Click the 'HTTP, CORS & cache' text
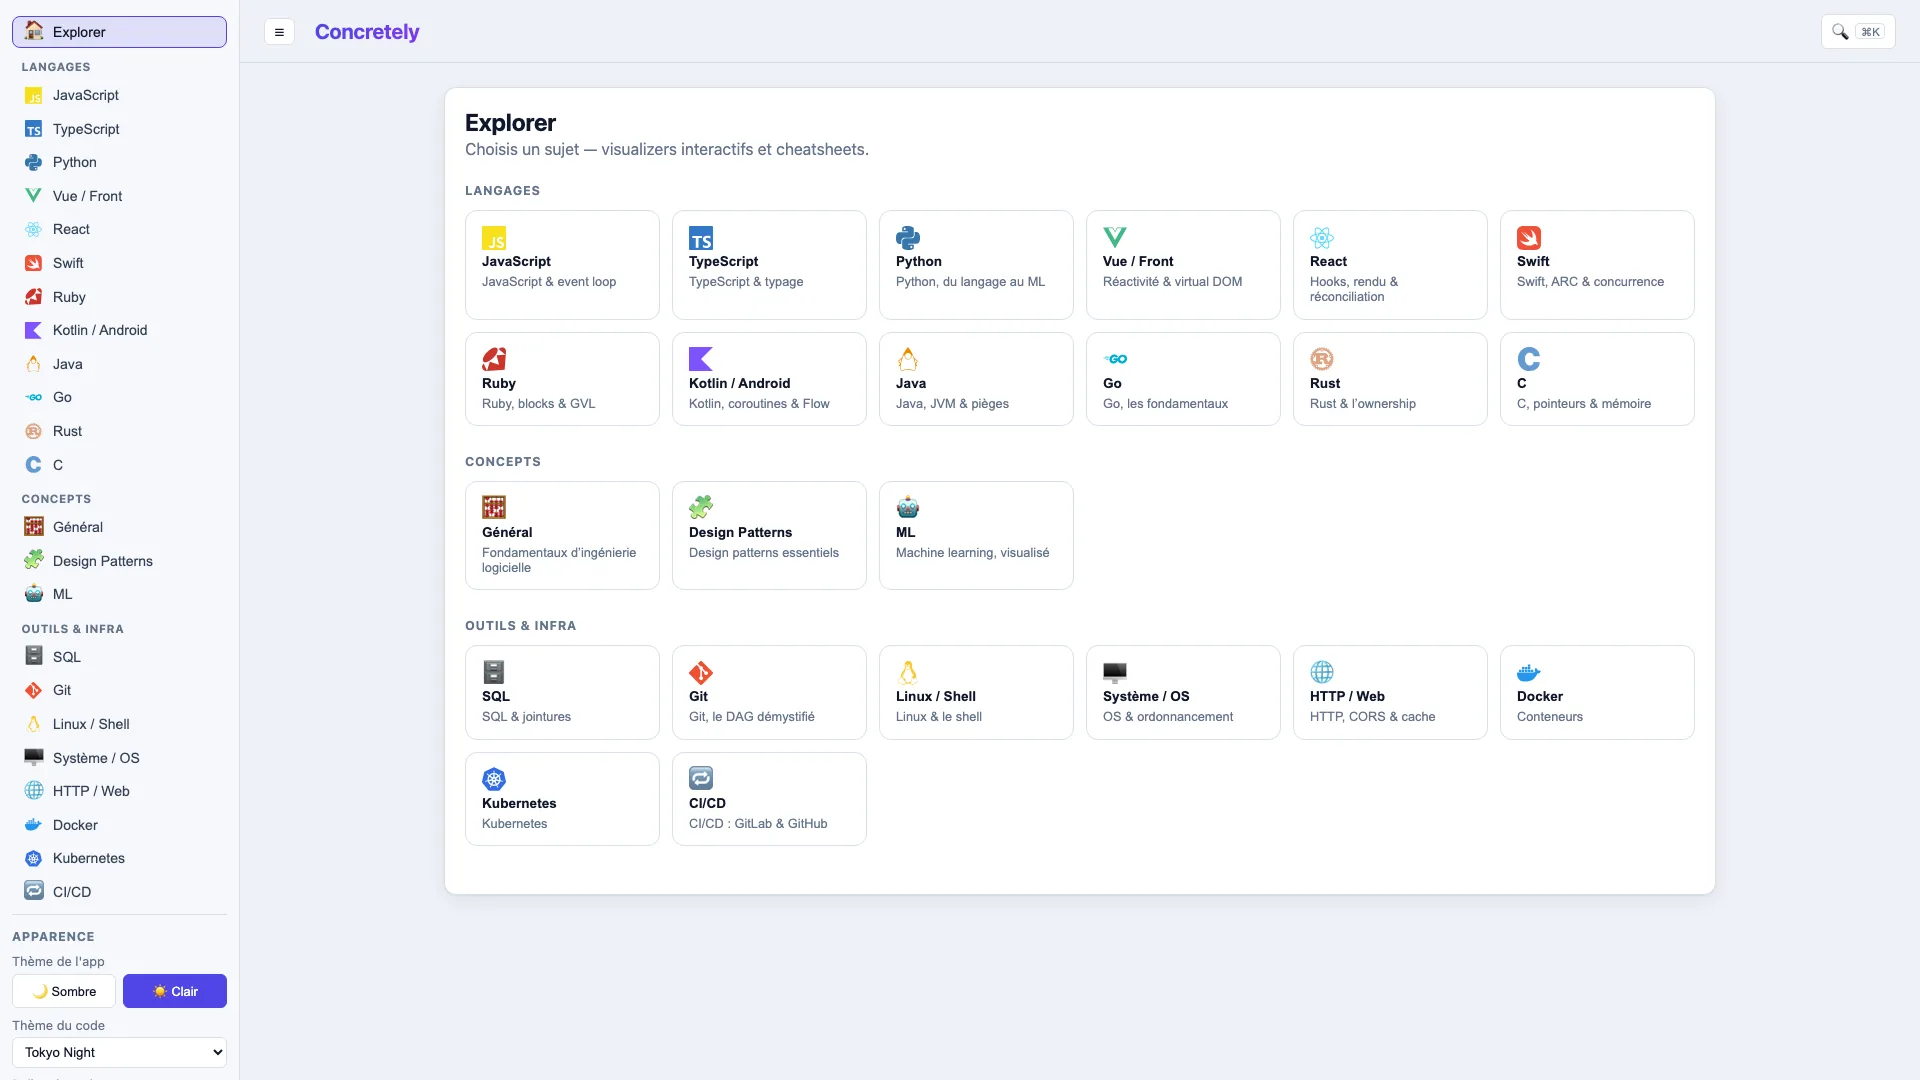Viewport: 1920px width, 1080px height. pos(1372,717)
